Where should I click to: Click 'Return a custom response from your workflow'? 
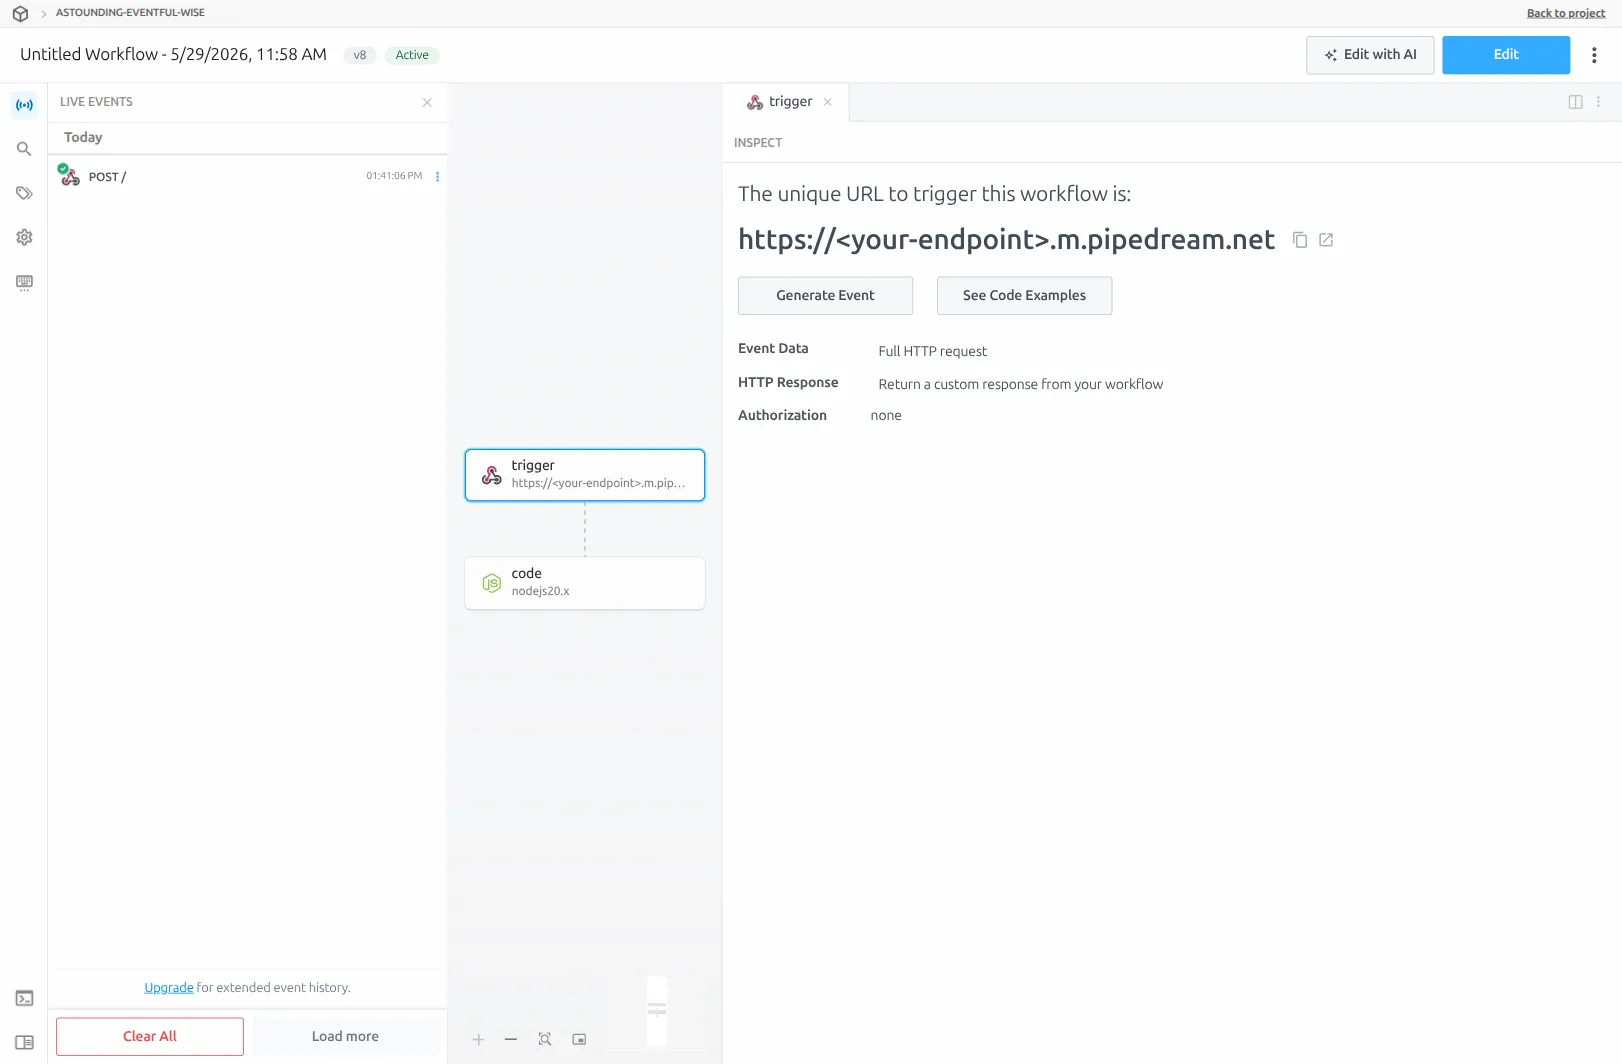pos(1020,384)
